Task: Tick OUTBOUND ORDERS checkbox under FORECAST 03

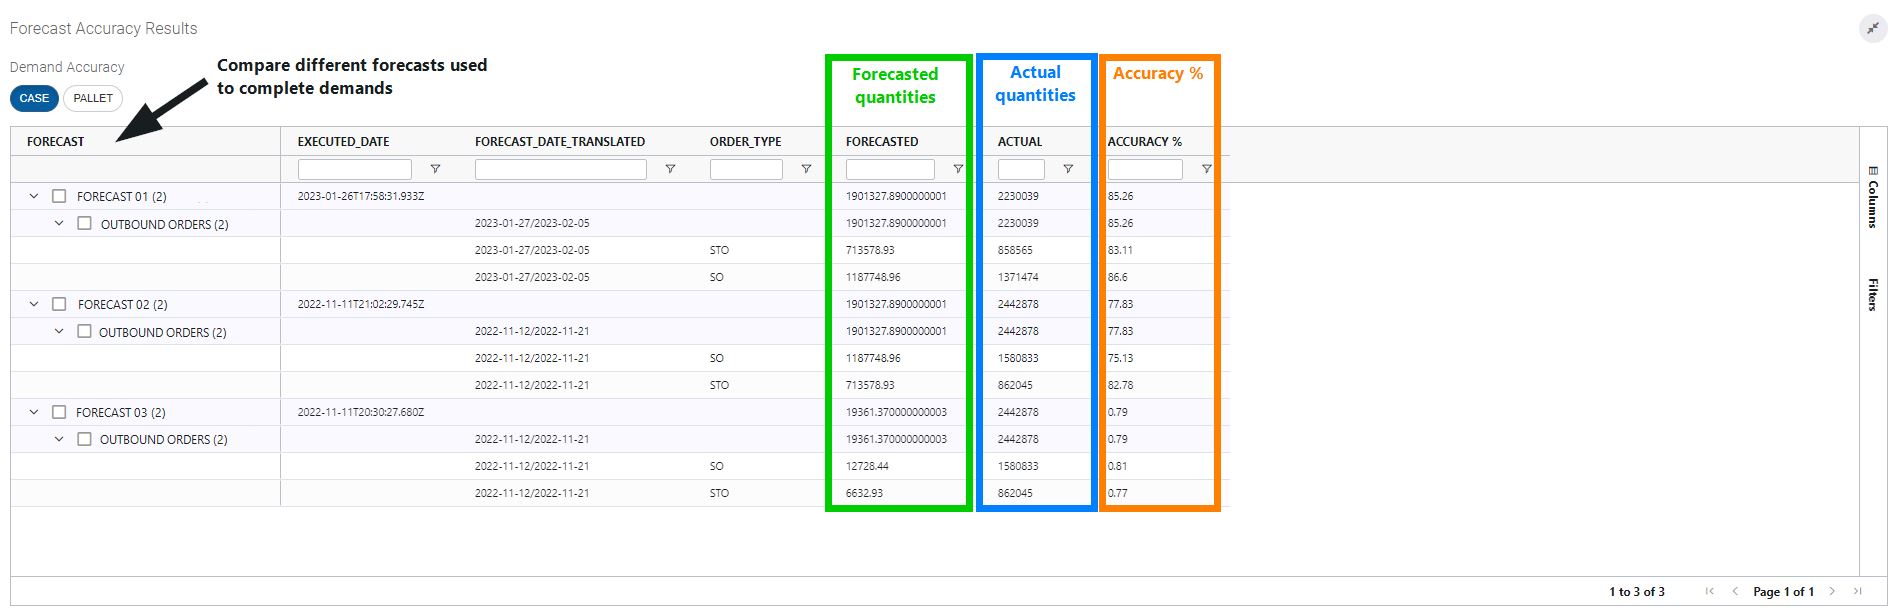Action: (x=84, y=439)
